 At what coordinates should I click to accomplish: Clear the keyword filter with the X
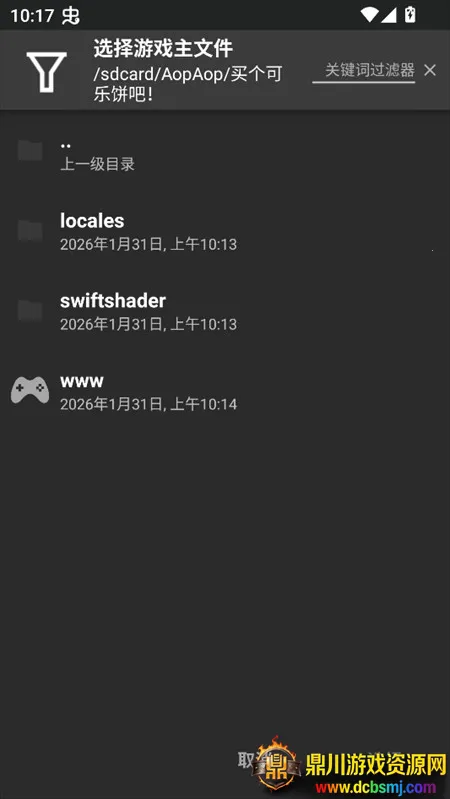tap(430, 70)
